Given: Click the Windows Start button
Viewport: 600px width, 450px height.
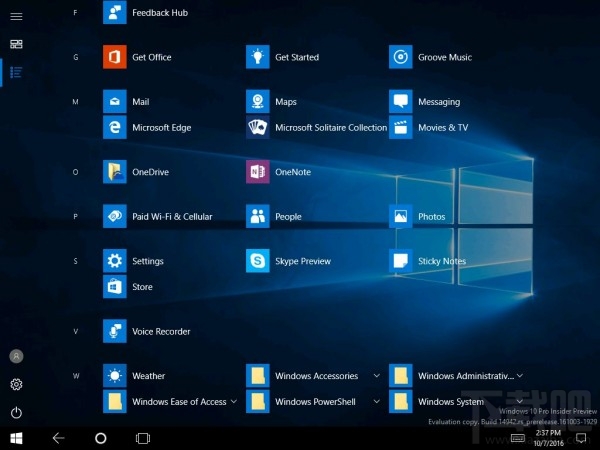Looking at the screenshot, I should [x=16, y=438].
